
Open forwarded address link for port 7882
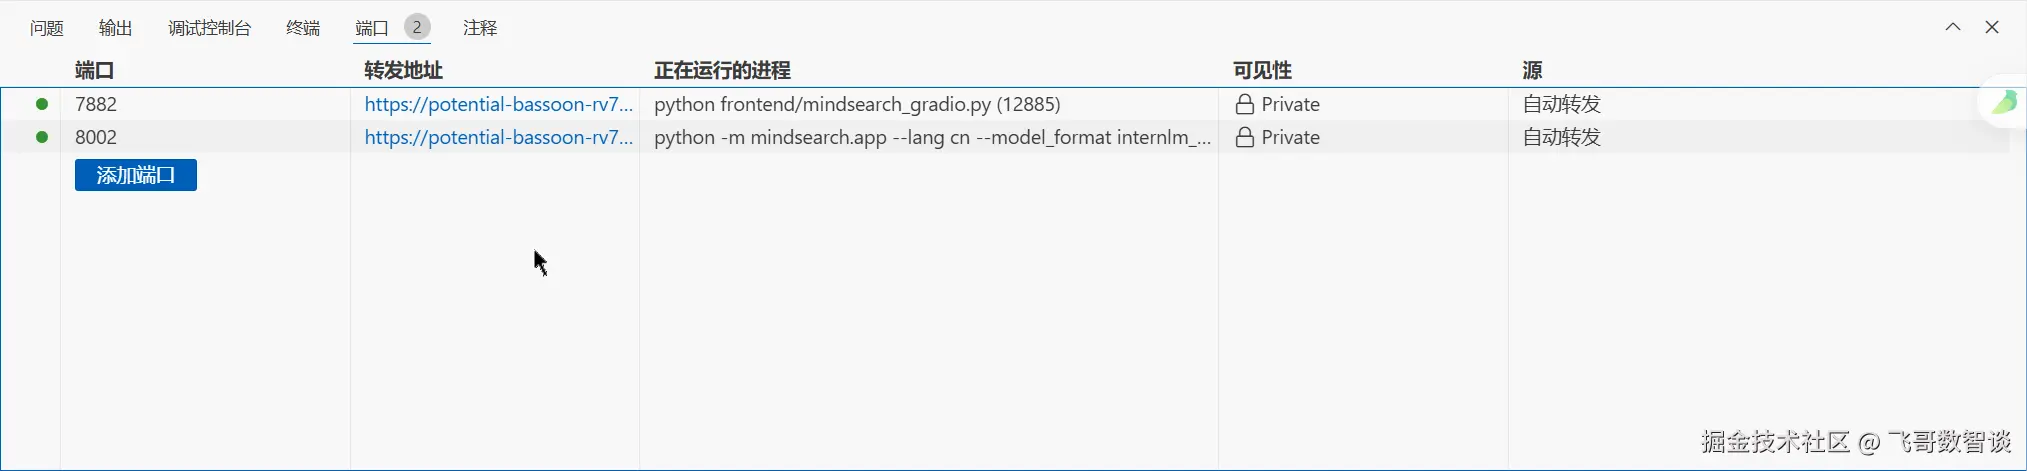pyautogui.click(x=498, y=104)
